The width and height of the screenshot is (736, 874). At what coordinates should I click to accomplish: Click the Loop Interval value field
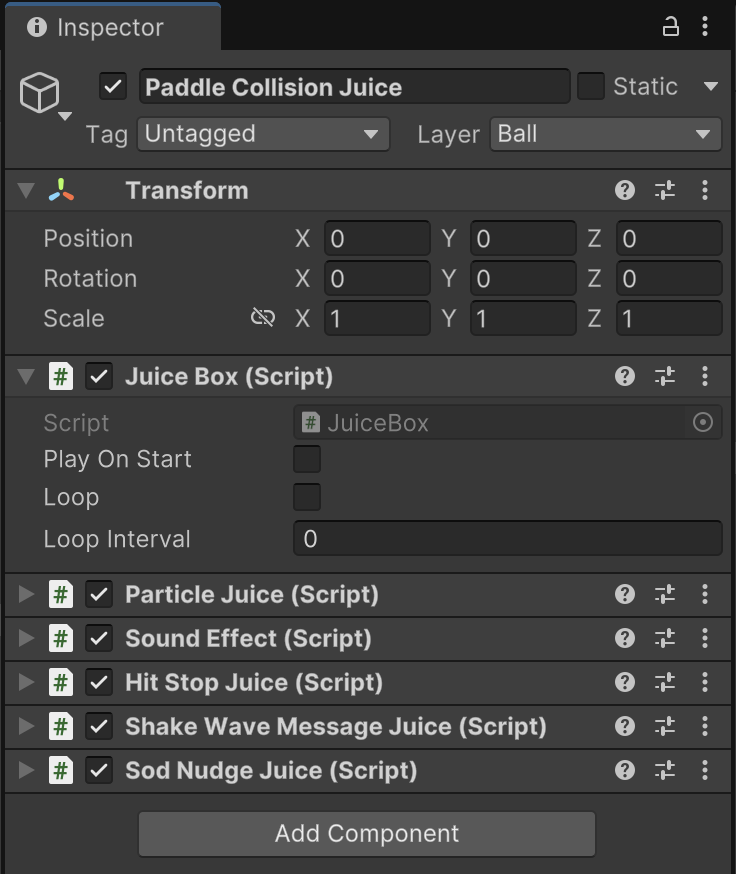point(507,538)
